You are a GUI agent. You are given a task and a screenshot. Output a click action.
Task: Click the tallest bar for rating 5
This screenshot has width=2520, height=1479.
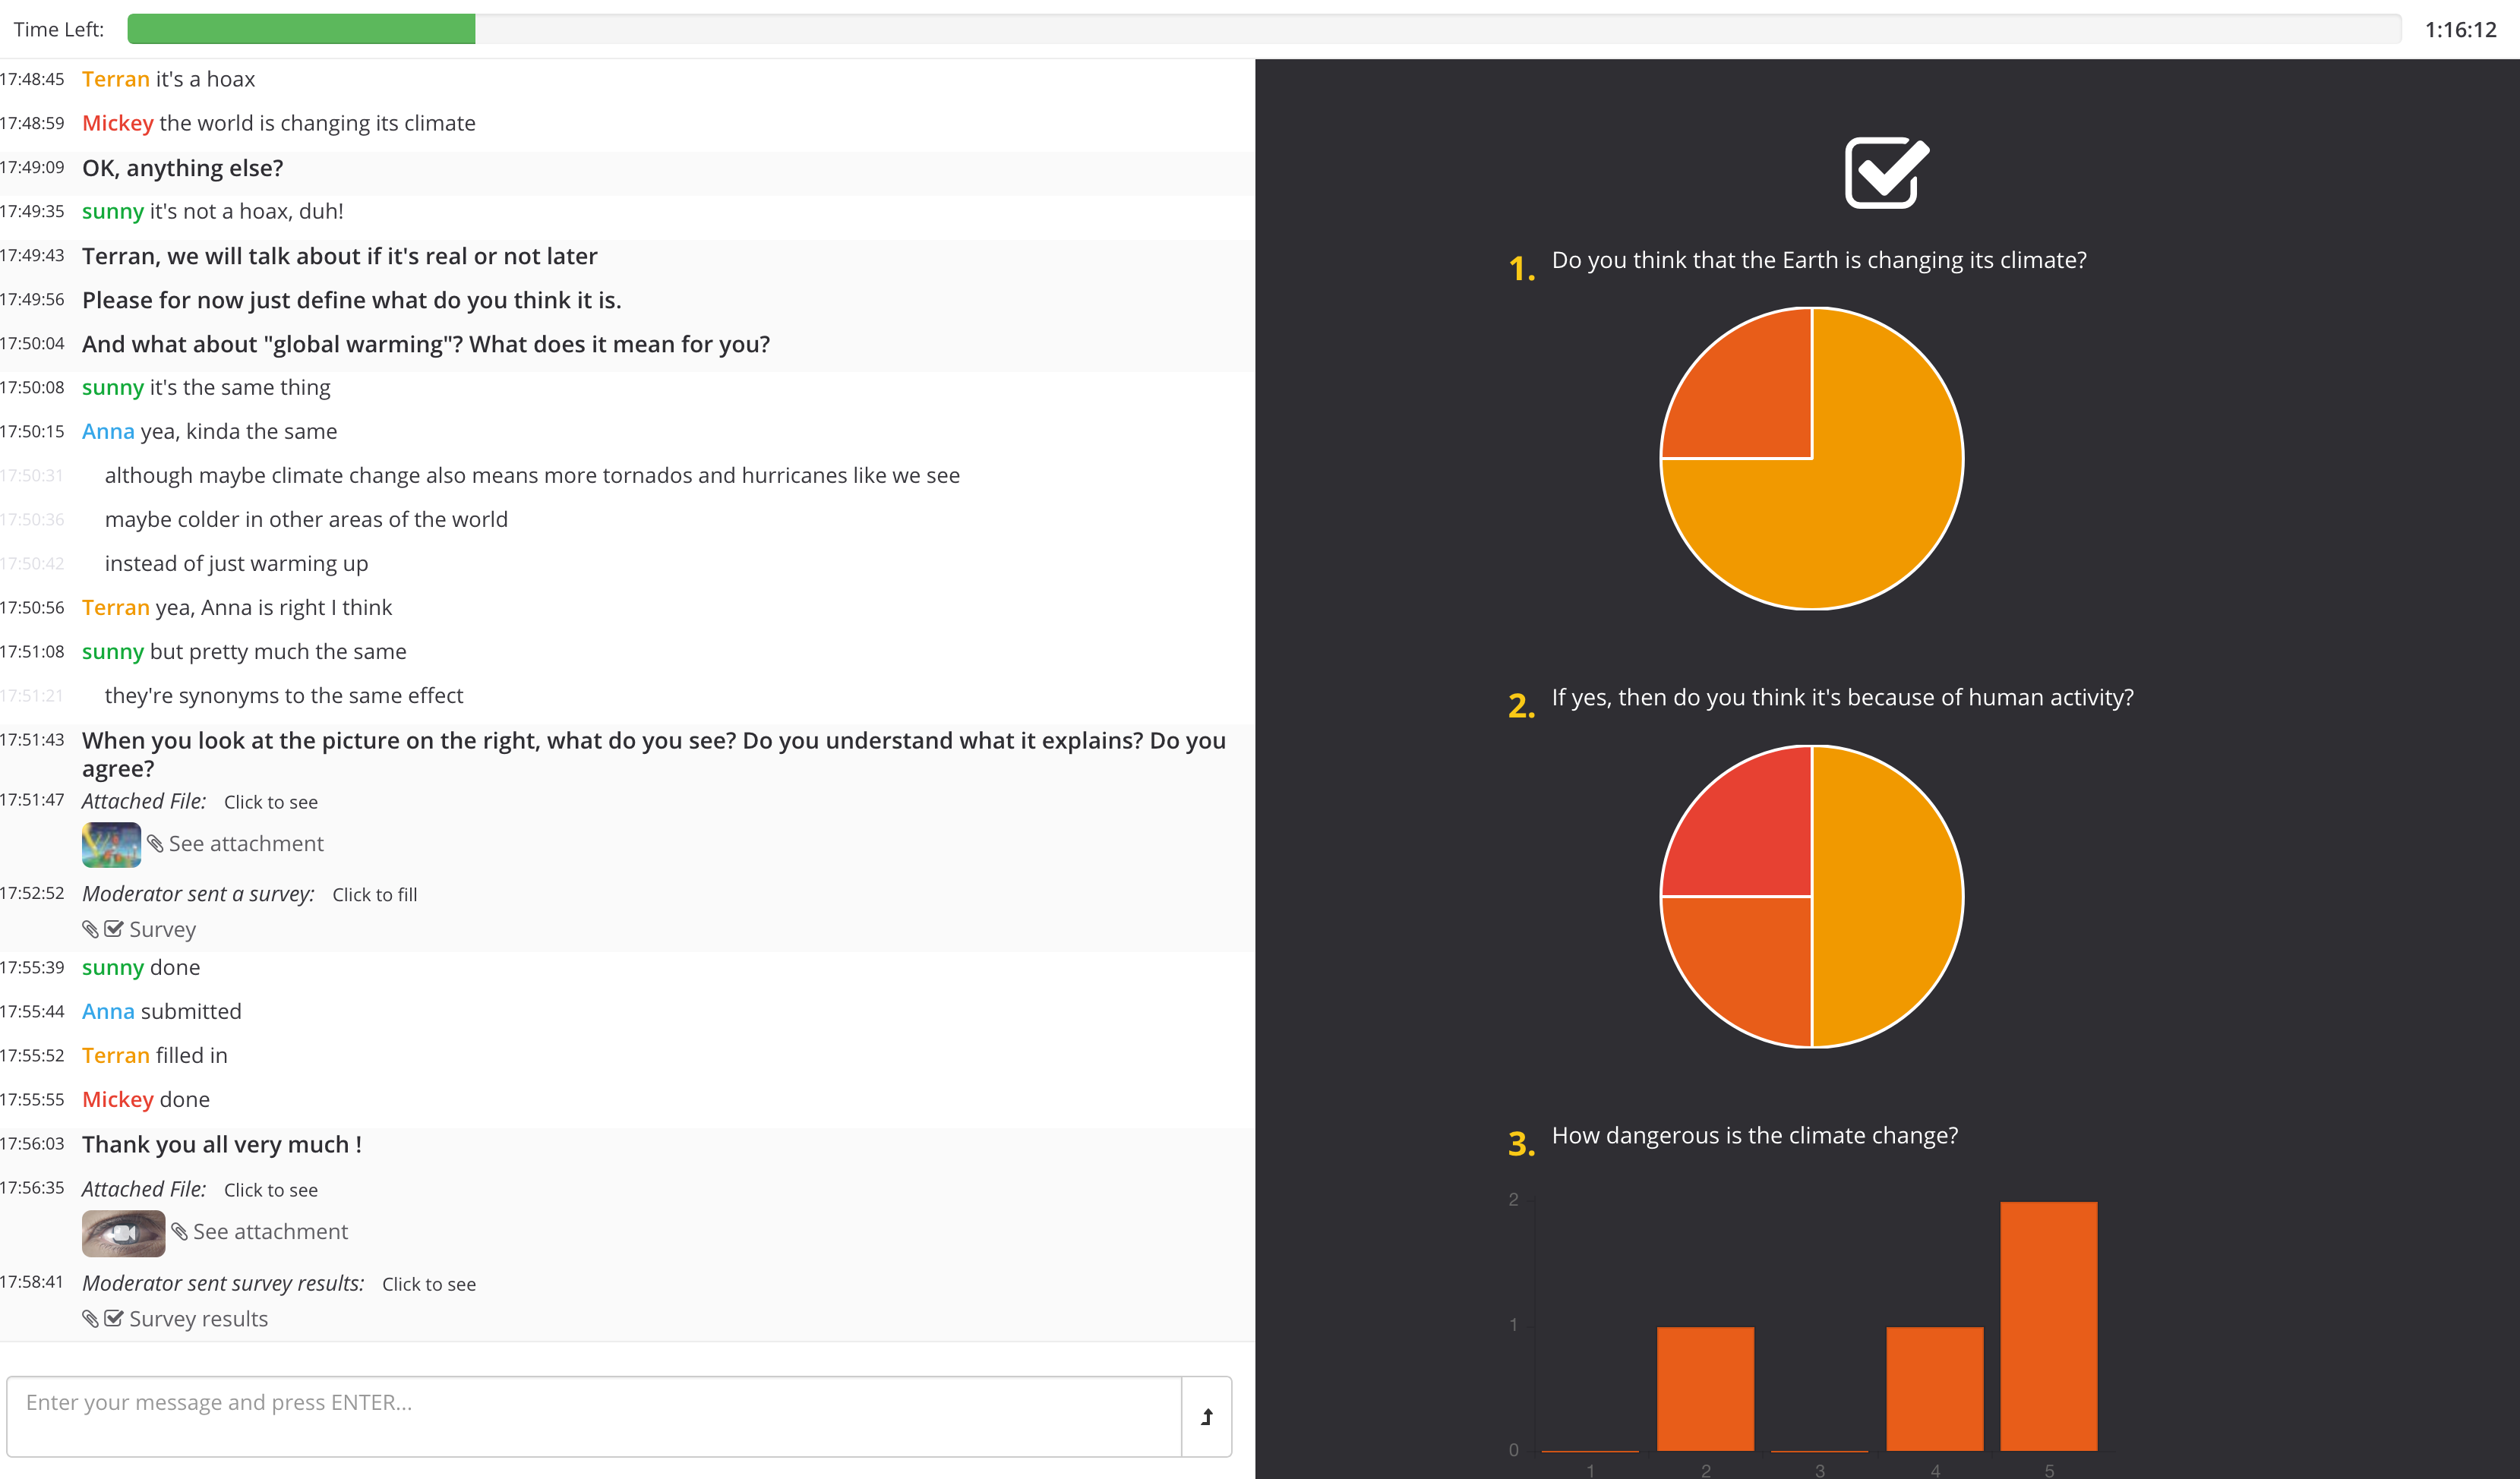pyautogui.click(x=2048, y=1326)
